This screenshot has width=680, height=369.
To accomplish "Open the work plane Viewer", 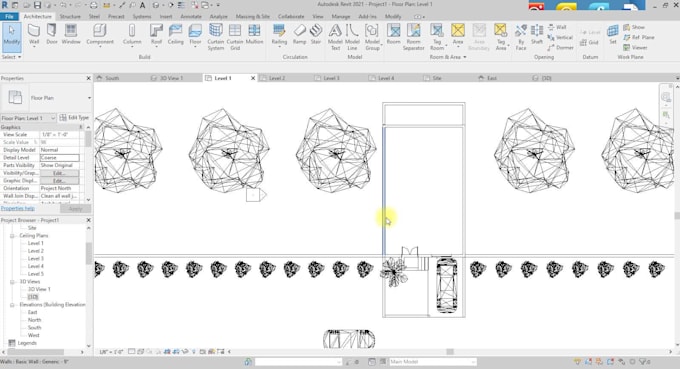I will click(635, 48).
